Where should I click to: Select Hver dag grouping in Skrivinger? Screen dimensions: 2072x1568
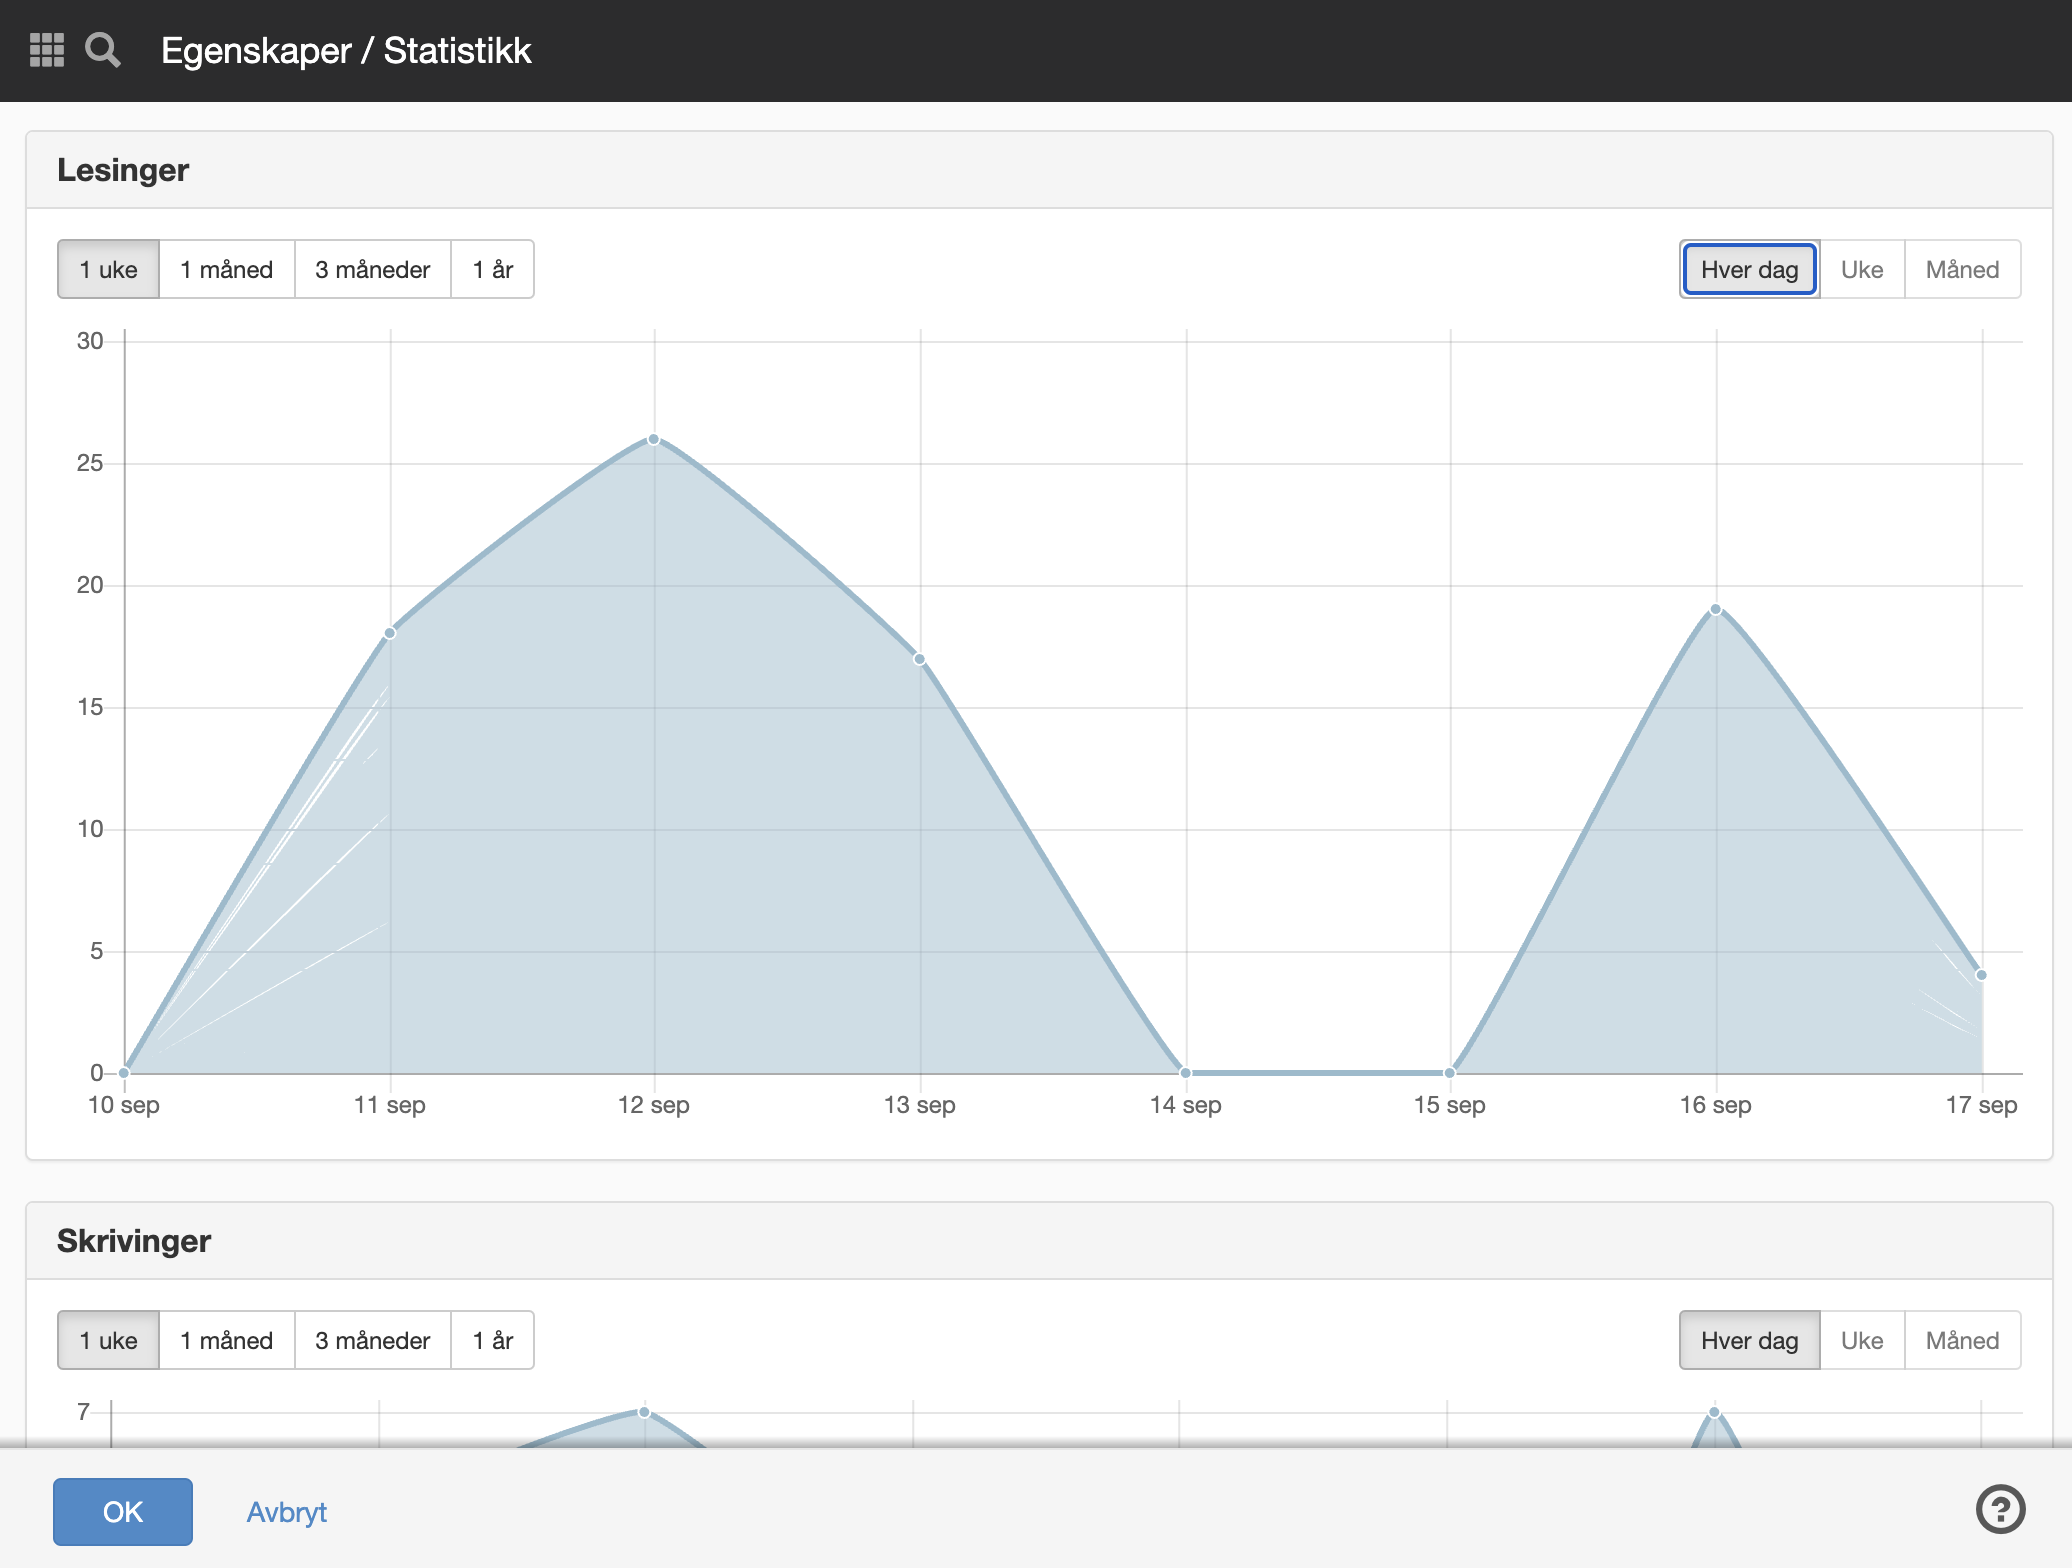1749,1340
